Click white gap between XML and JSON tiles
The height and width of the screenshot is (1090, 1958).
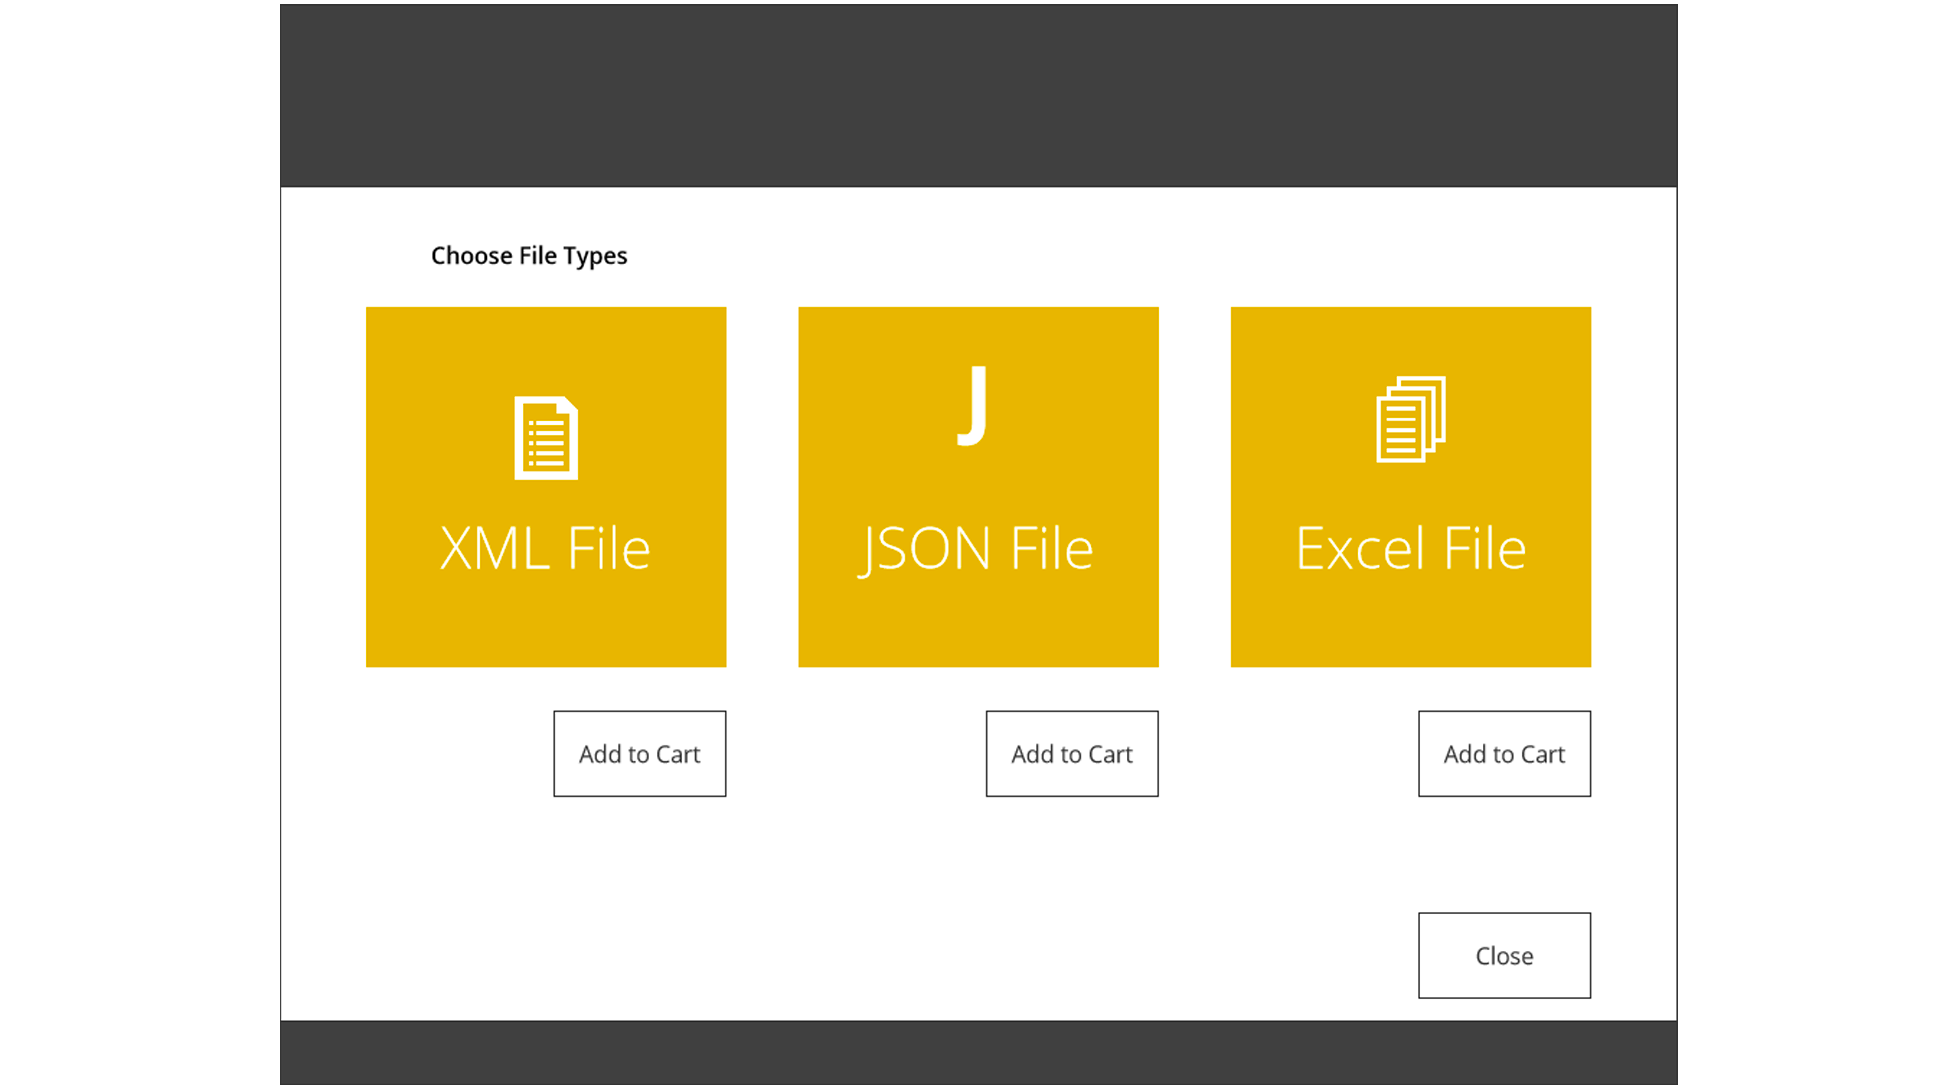point(762,487)
